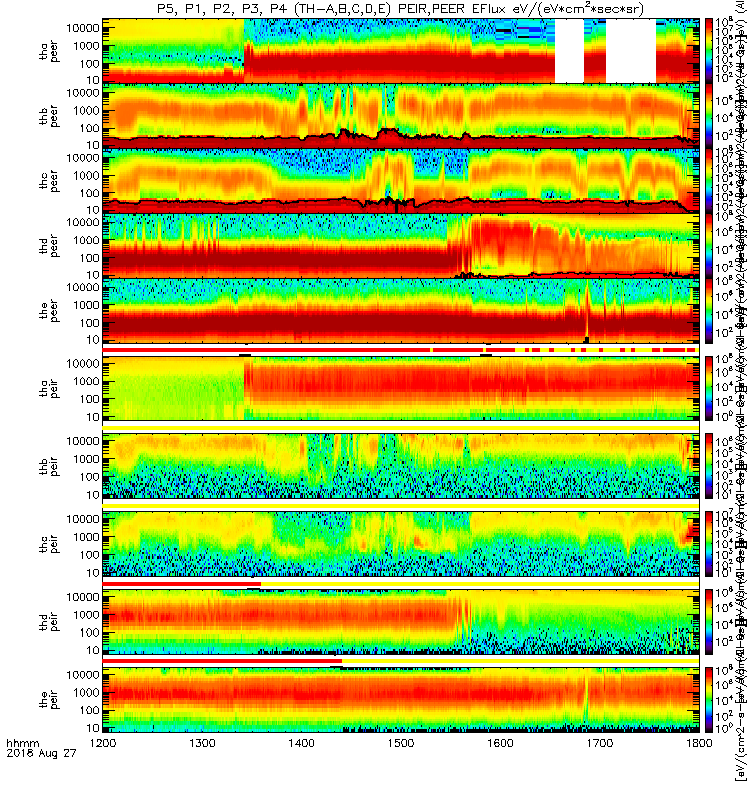Click the color bar beside thc peer panel
The height and width of the screenshot is (800, 750).
pyautogui.click(x=709, y=181)
